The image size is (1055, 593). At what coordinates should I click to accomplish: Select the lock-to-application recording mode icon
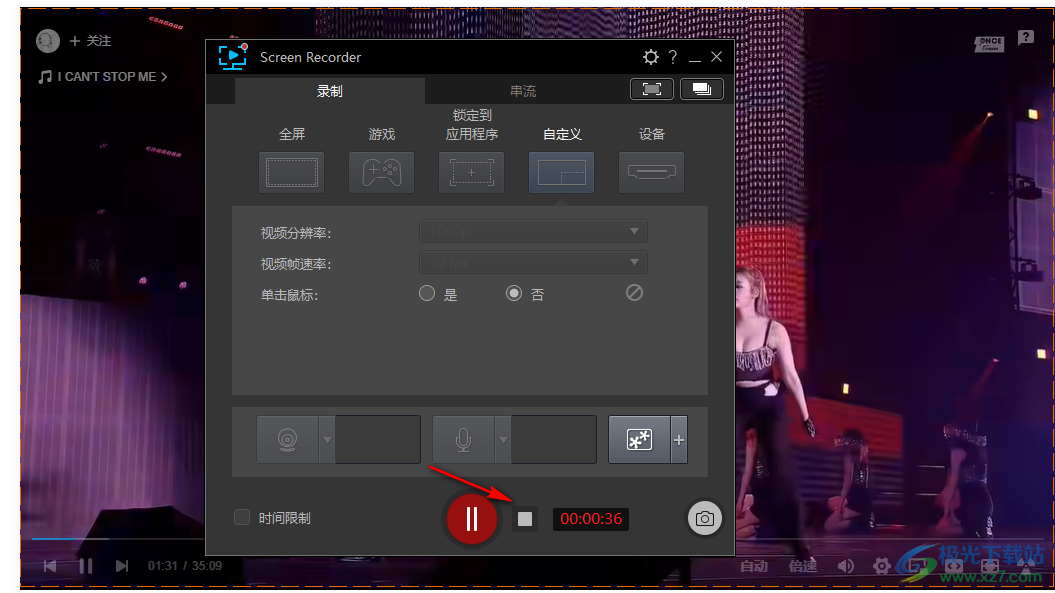(x=471, y=172)
